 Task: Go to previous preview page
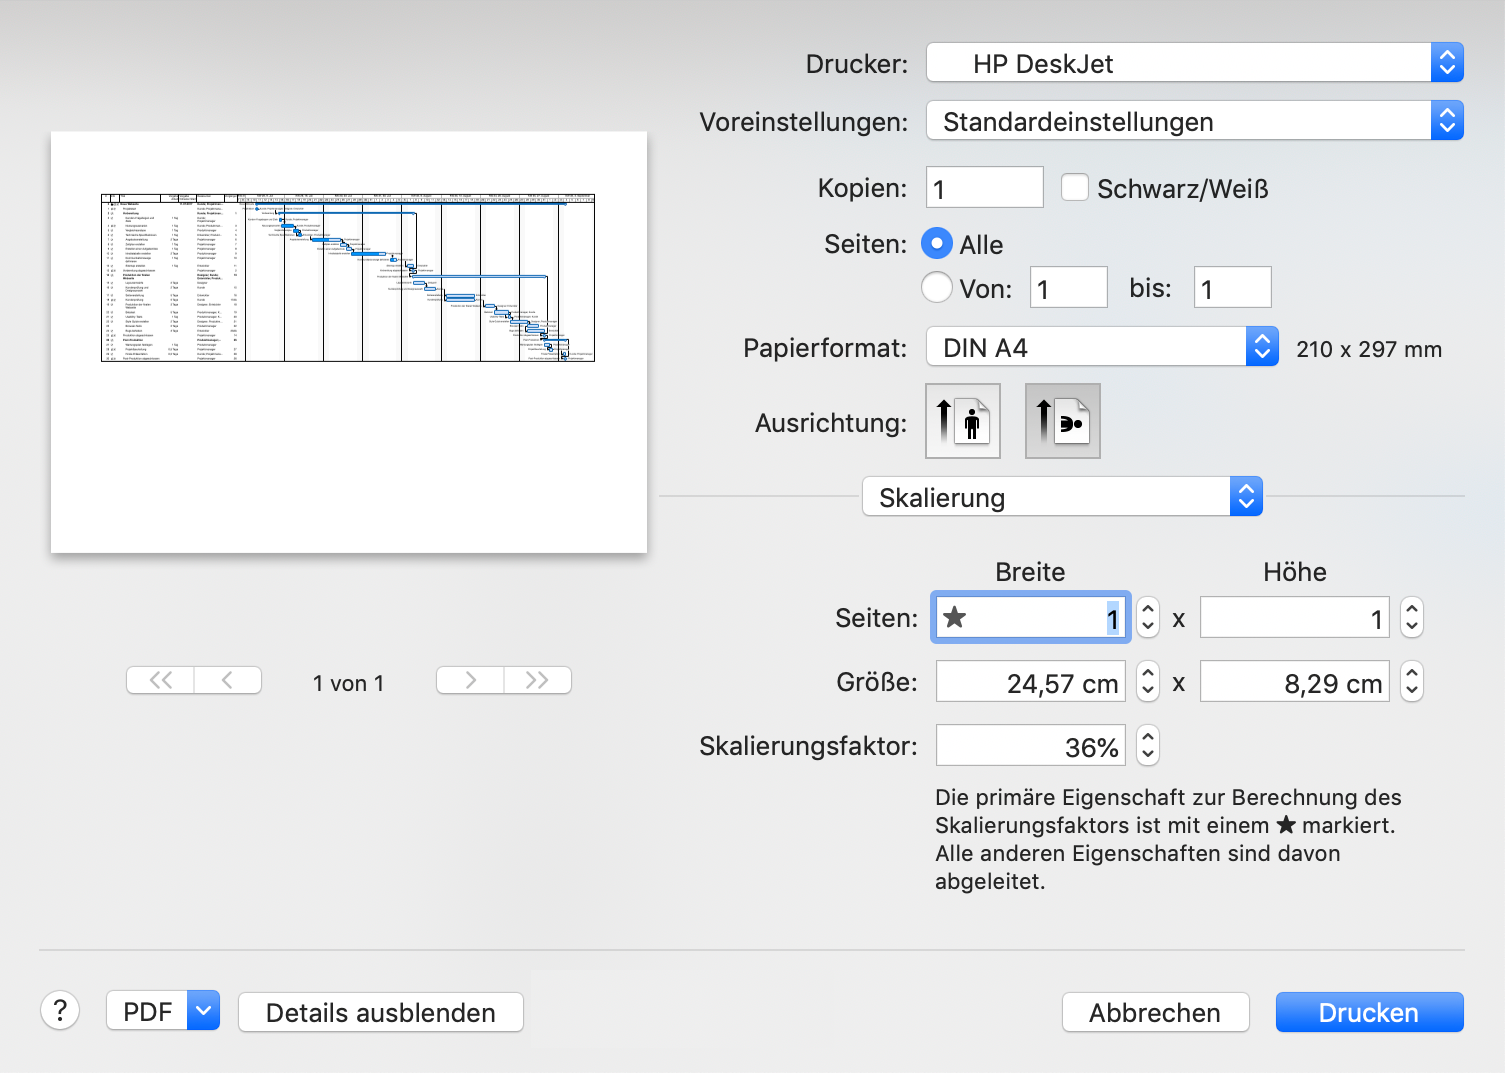tap(228, 681)
